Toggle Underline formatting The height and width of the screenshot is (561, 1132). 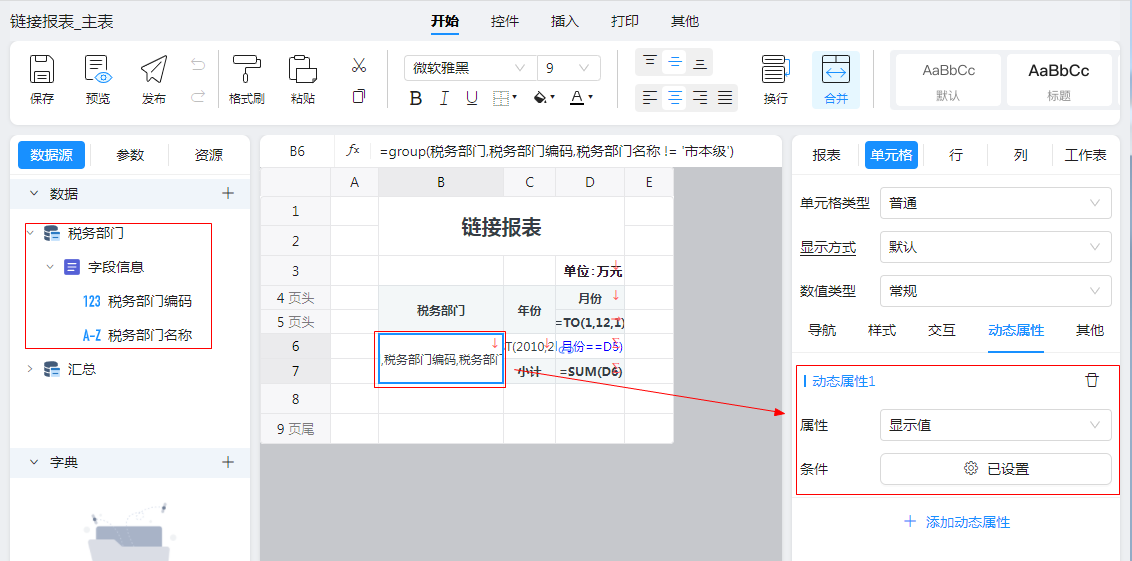(472, 98)
